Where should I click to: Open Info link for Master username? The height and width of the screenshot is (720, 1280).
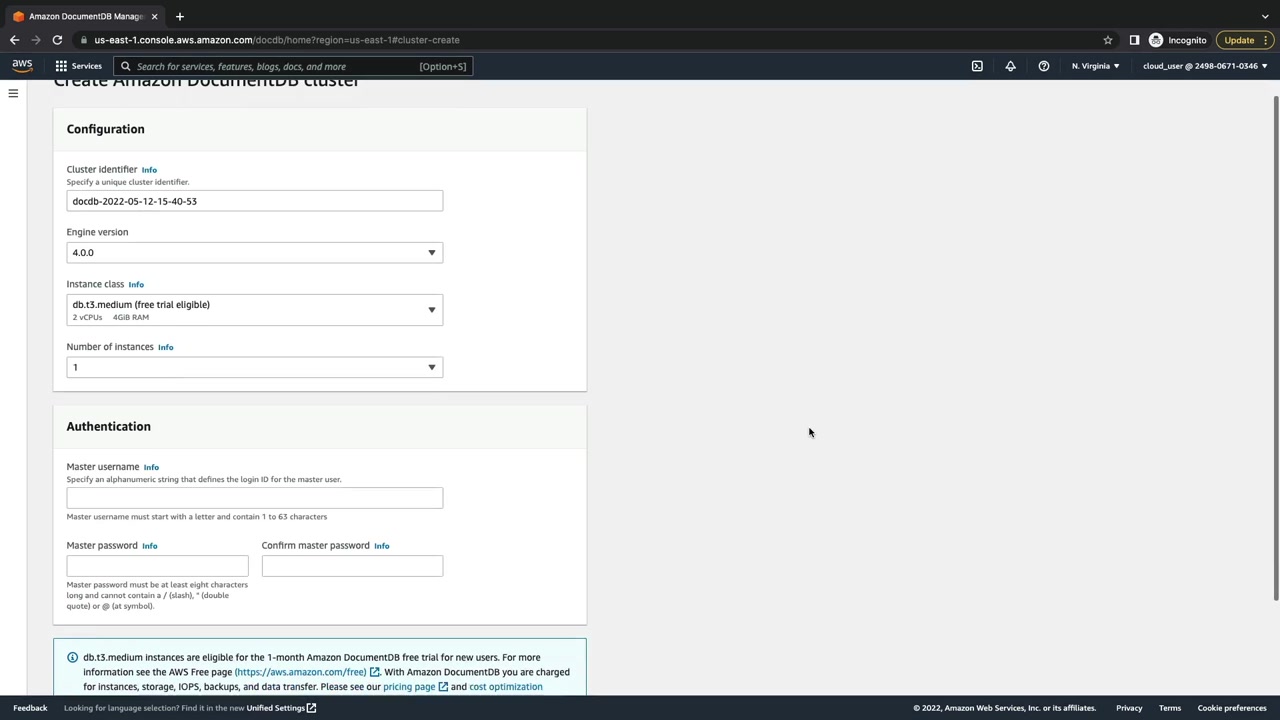pyautogui.click(x=151, y=467)
